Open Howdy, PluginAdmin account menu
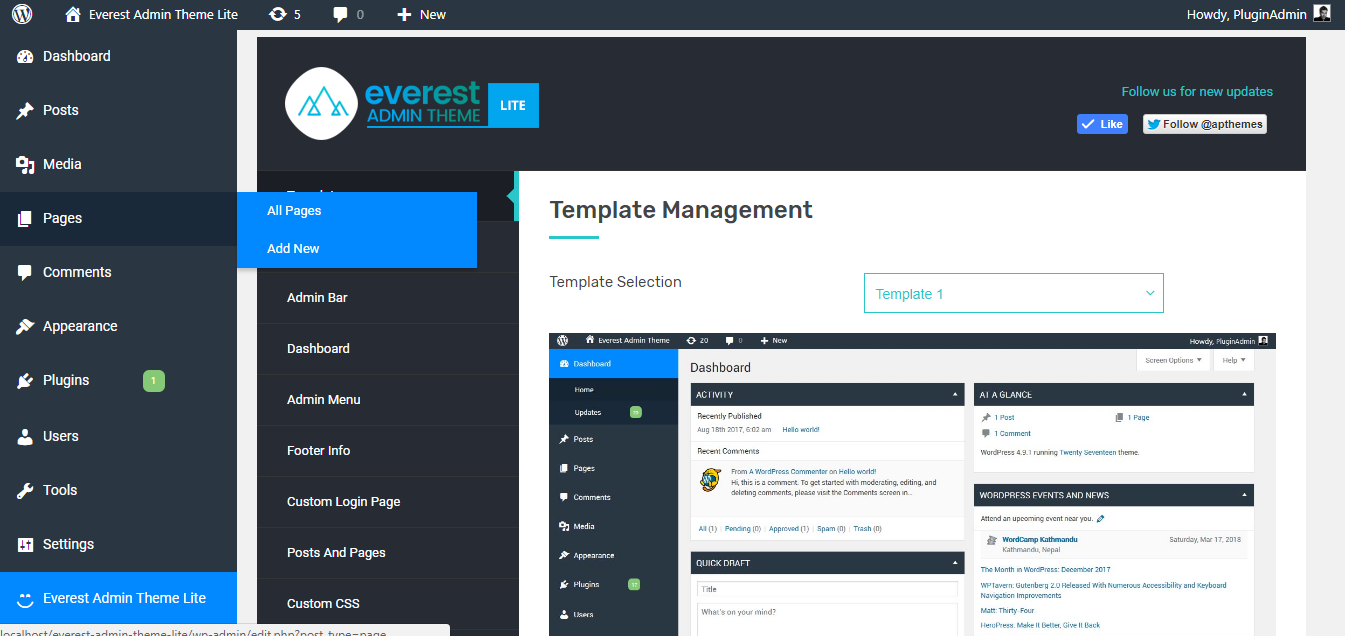The image size is (1345, 636). [1258, 14]
